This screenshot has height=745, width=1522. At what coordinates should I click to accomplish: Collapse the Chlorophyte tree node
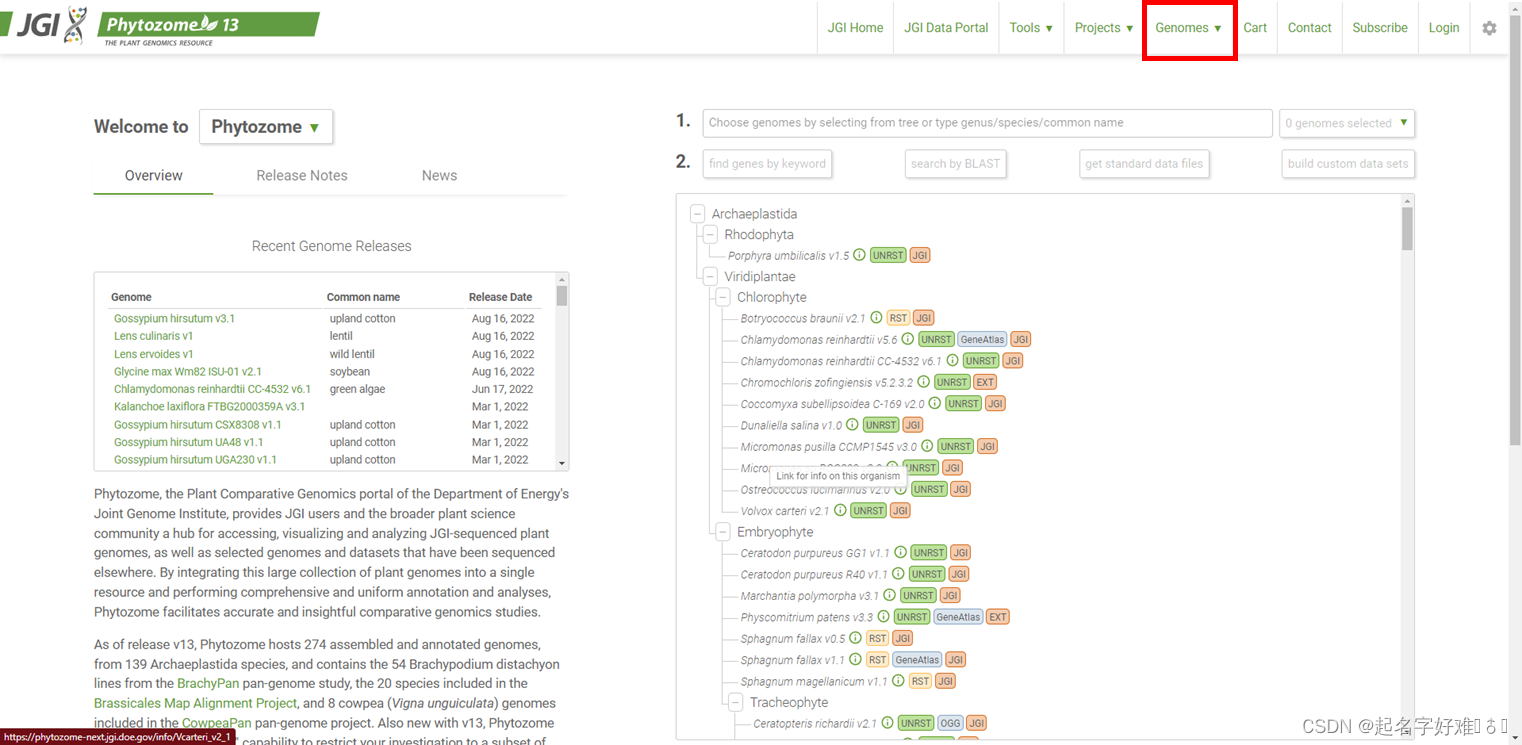723,298
